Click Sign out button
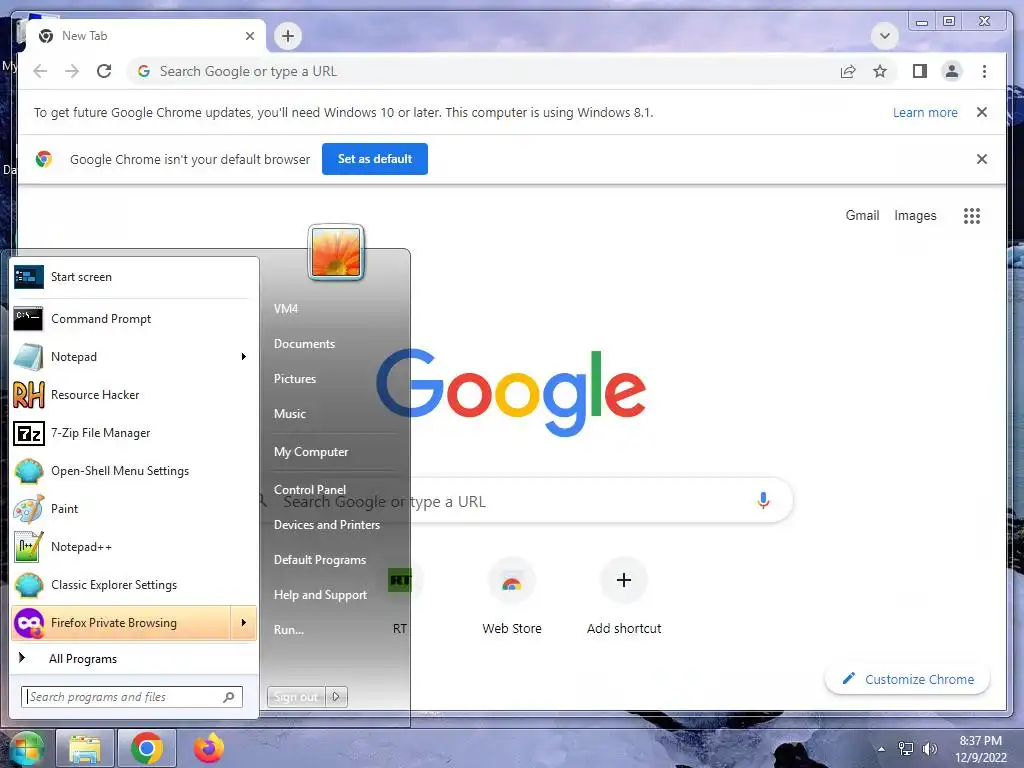The height and width of the screenshot is (768, 1024). point(296,697)
